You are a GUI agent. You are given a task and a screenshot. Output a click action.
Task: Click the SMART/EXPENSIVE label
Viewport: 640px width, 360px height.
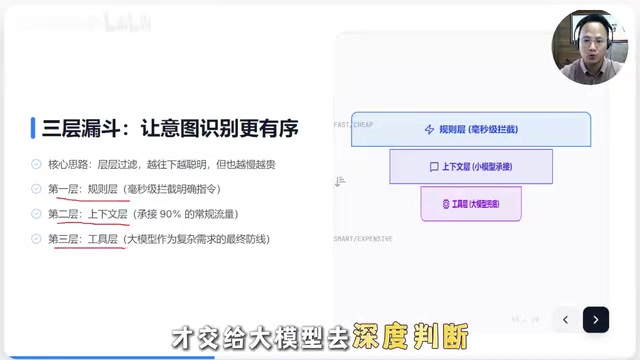pyautogui.click(x=363, y=239)
